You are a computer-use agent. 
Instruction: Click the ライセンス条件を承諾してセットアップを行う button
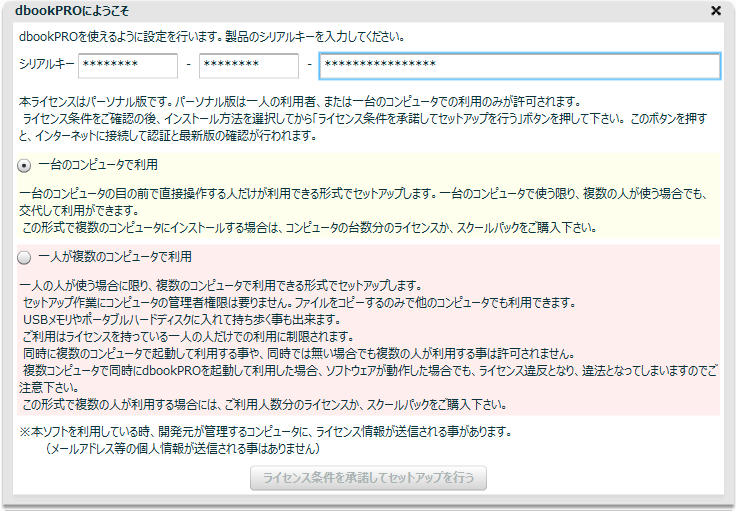[x=368, y=478]
